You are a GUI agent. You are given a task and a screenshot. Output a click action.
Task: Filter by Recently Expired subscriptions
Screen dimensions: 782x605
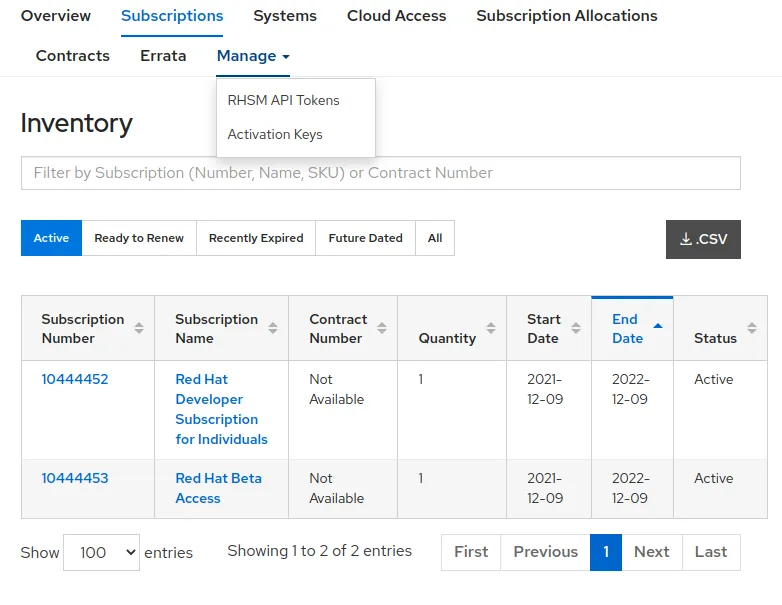[x=256, y=238]
